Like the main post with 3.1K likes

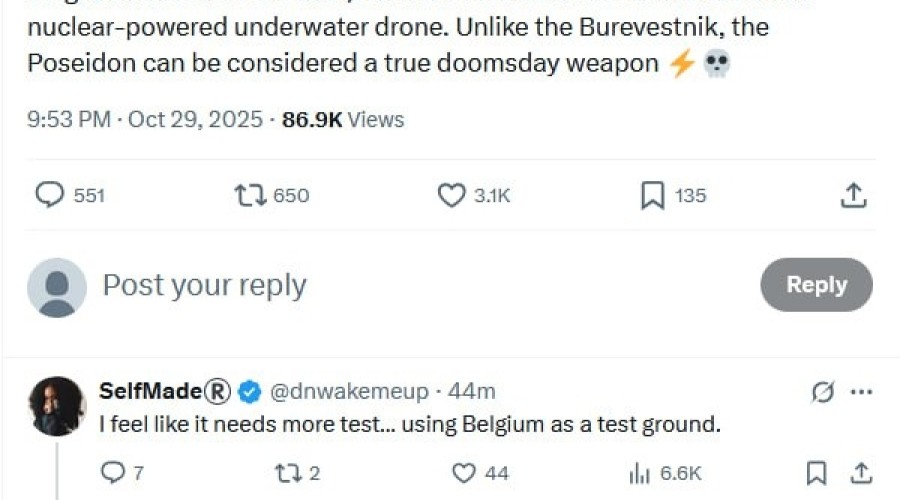click(x=452, y=195)
